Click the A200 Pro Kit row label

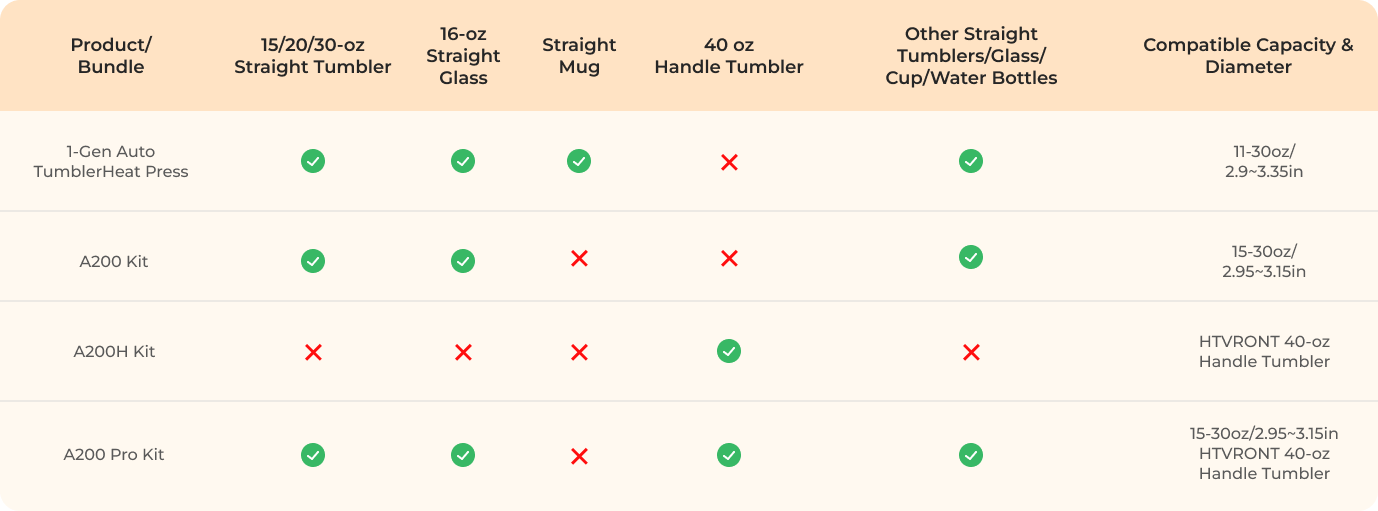pyautogui.click(x=114, y=455)
